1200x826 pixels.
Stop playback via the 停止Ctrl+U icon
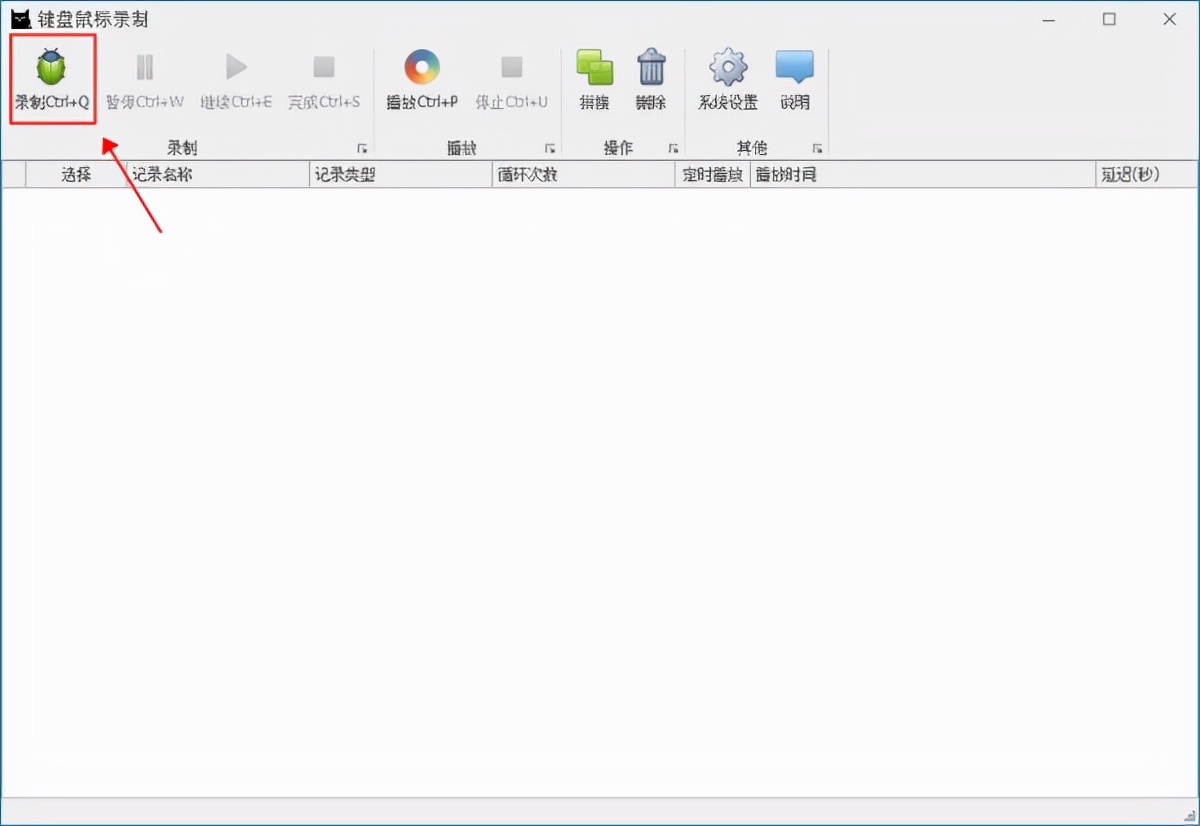coord(512,67)
